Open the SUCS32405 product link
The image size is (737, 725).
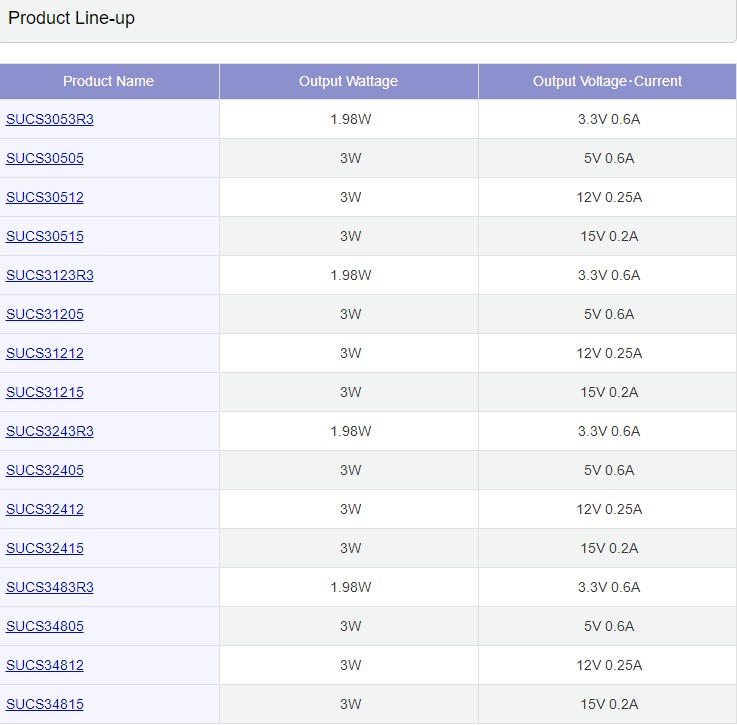pyautogui.click(x=45, y=470)
